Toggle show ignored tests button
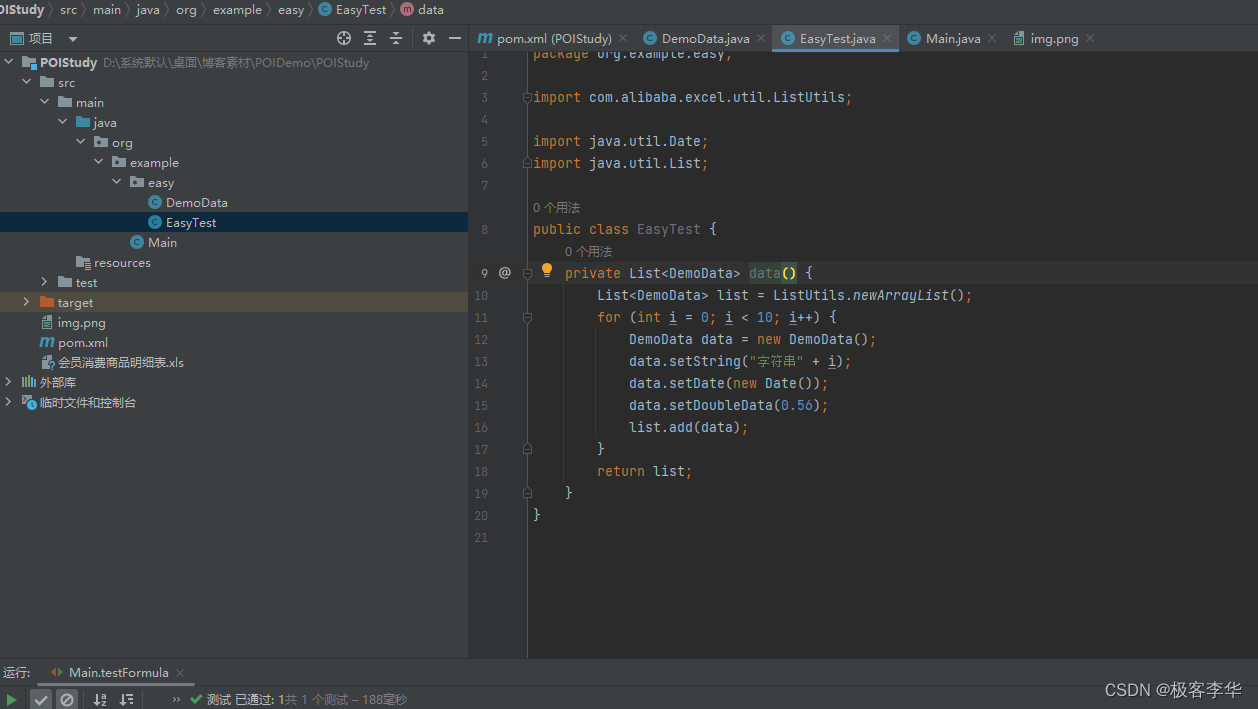The width and height of the screenshot is (1258, 709). (67, 700)
